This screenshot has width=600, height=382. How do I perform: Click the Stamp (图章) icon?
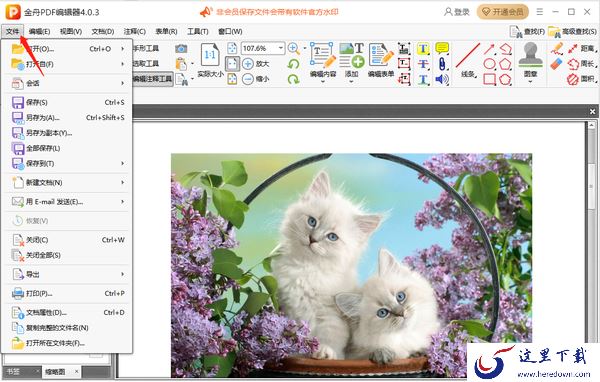(x=530, y=56)
